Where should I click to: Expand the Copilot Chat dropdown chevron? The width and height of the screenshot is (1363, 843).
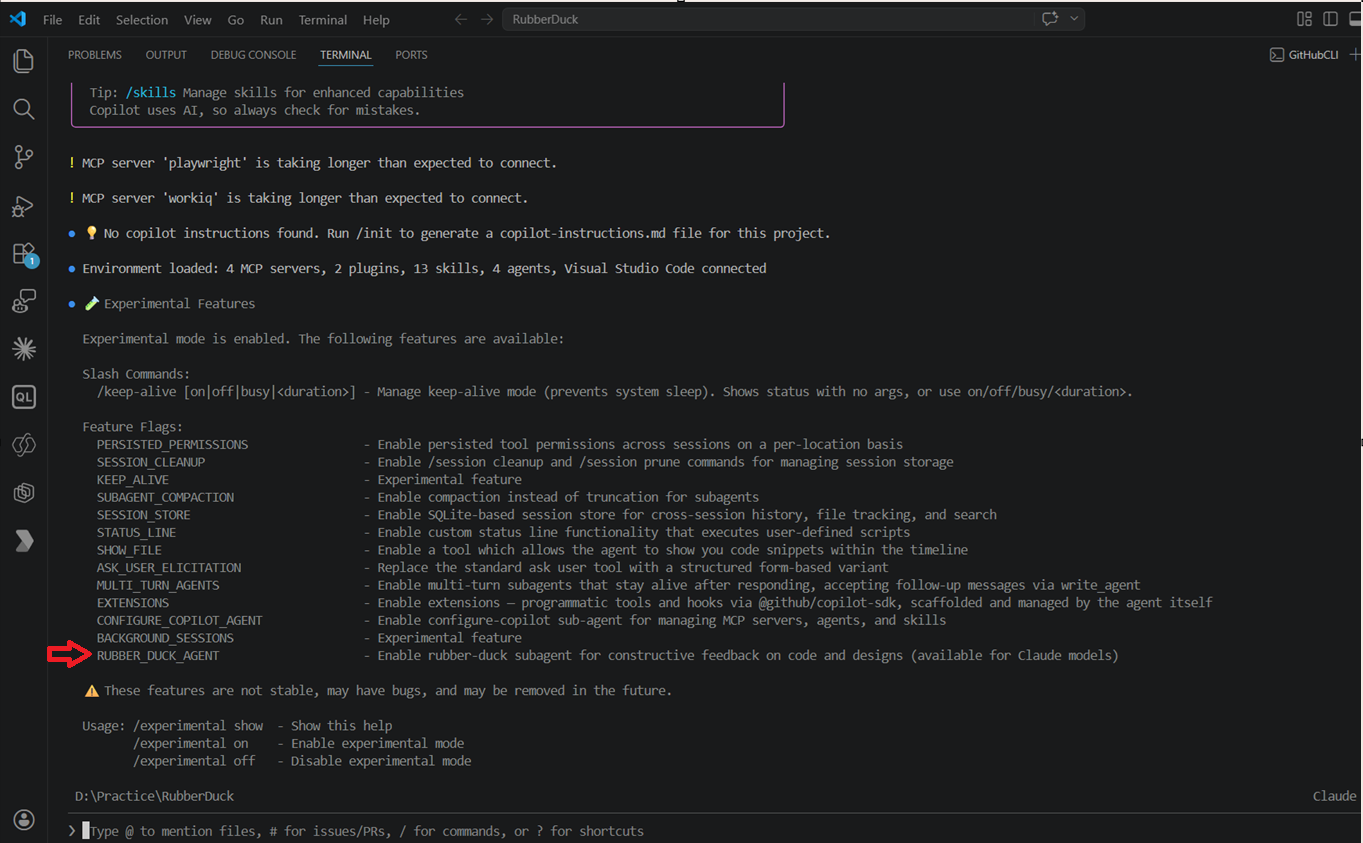pyautogui.click(x=1075, y=19)
